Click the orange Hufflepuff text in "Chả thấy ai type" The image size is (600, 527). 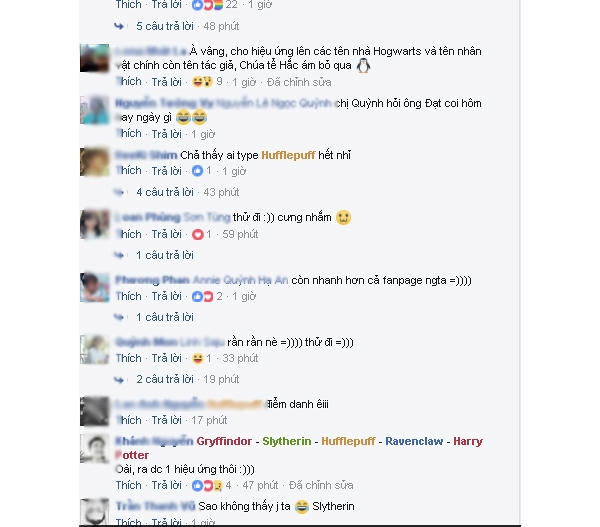click(x=288, y=155)
